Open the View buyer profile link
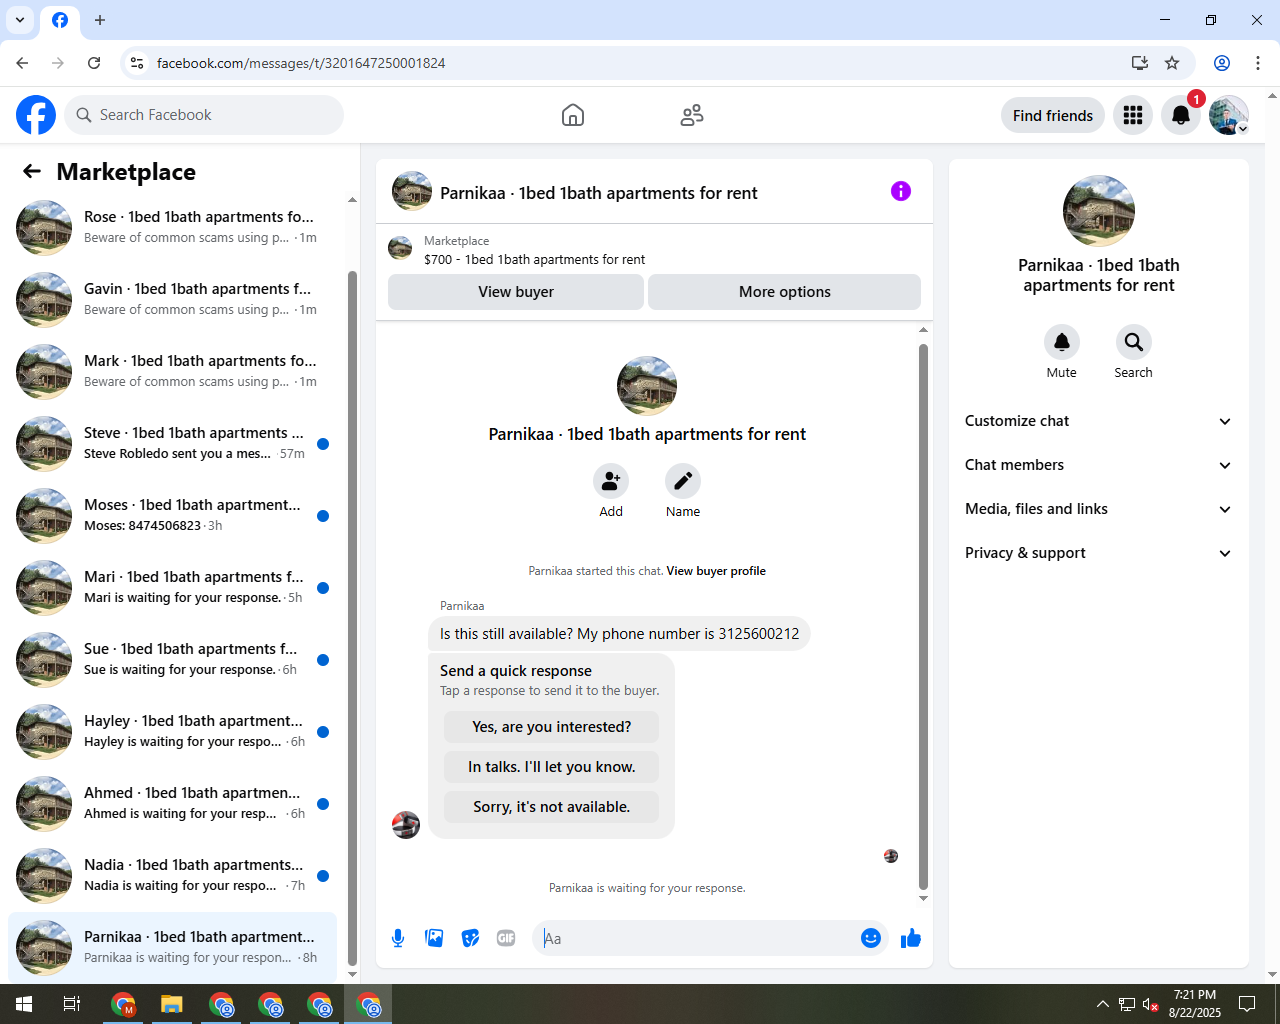This screenshot has height=1024, width=1280. coord(716,571)
